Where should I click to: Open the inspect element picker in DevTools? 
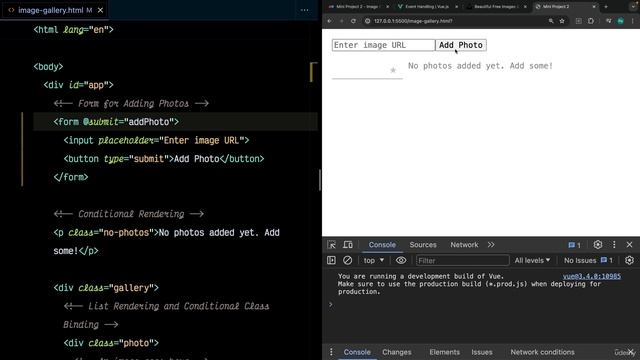331,245
